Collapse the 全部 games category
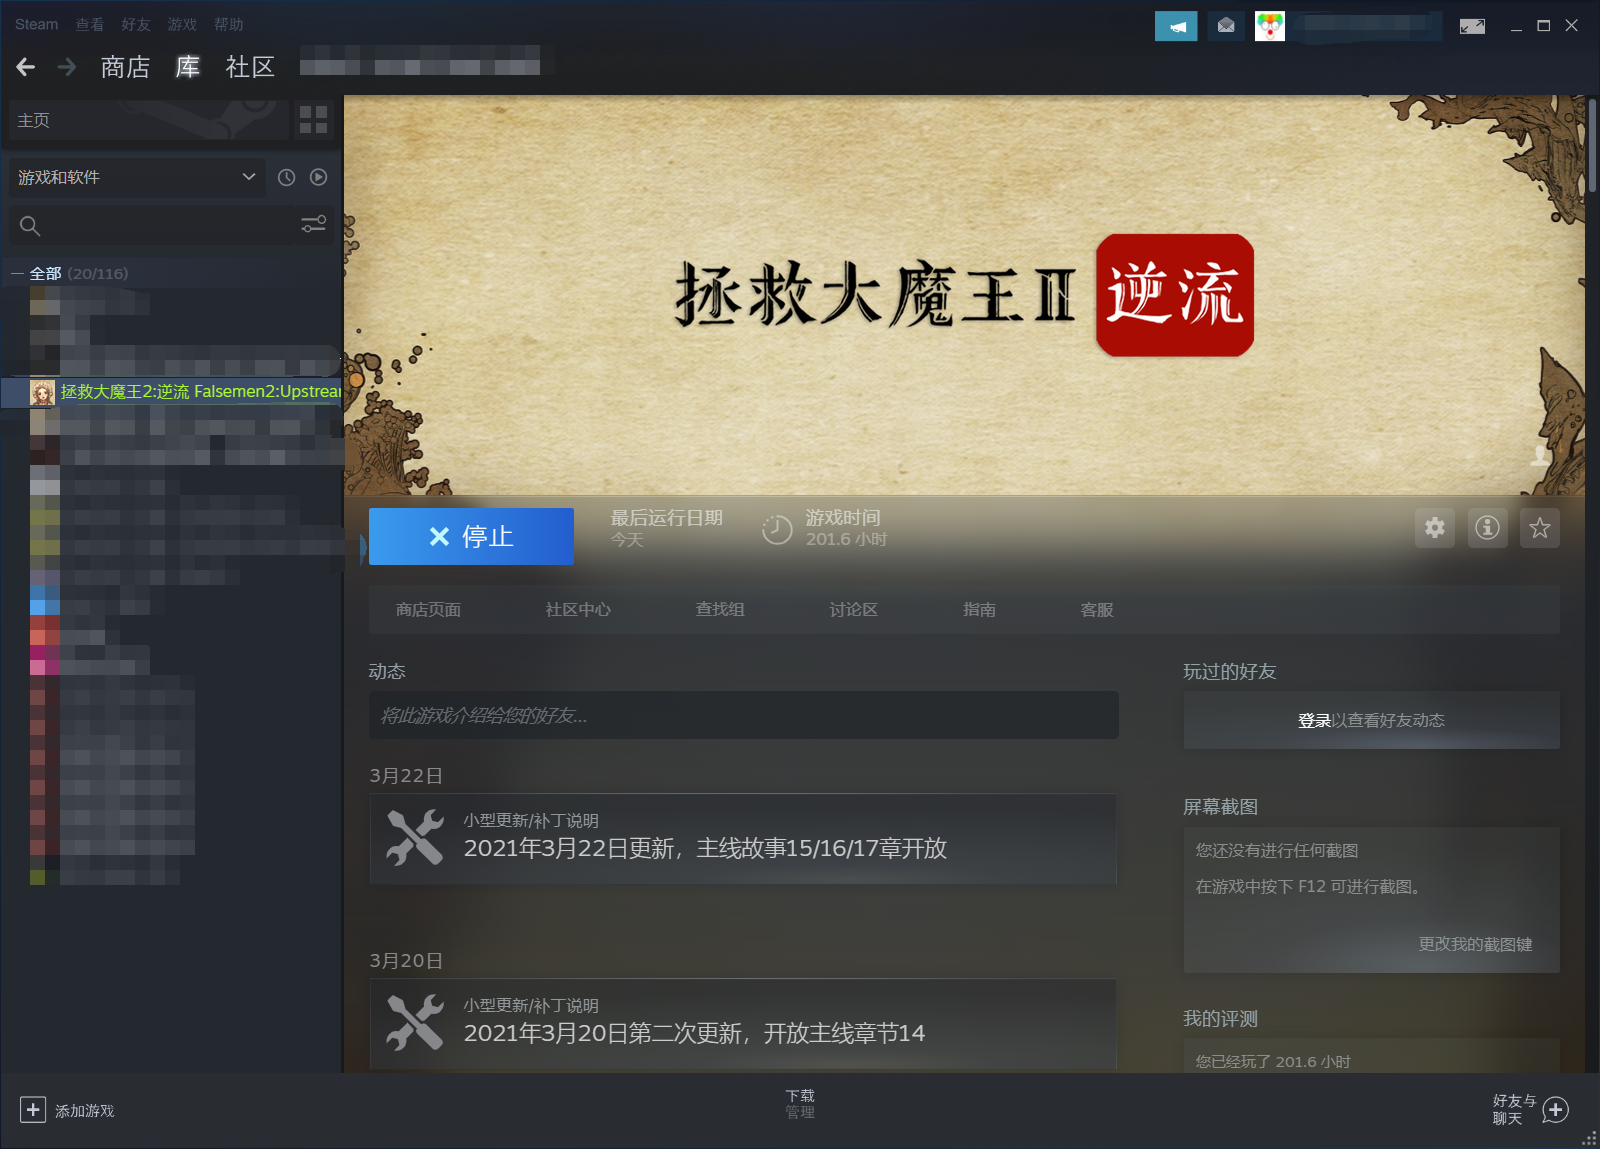 pyautogui.click(x=17, y=273)
